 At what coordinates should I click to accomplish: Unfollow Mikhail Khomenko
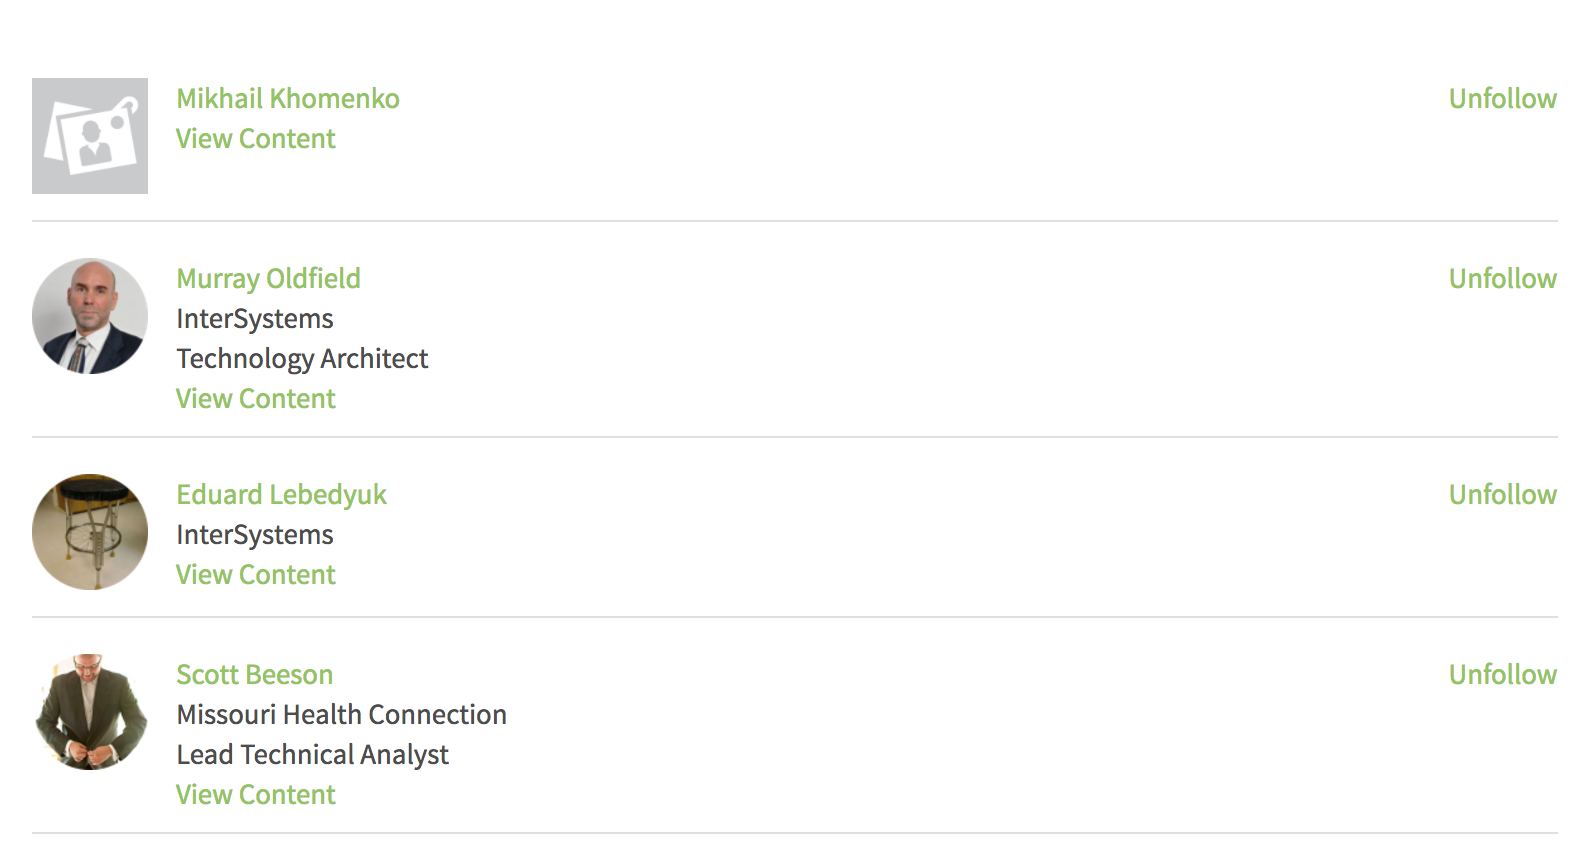[1502, 98]
